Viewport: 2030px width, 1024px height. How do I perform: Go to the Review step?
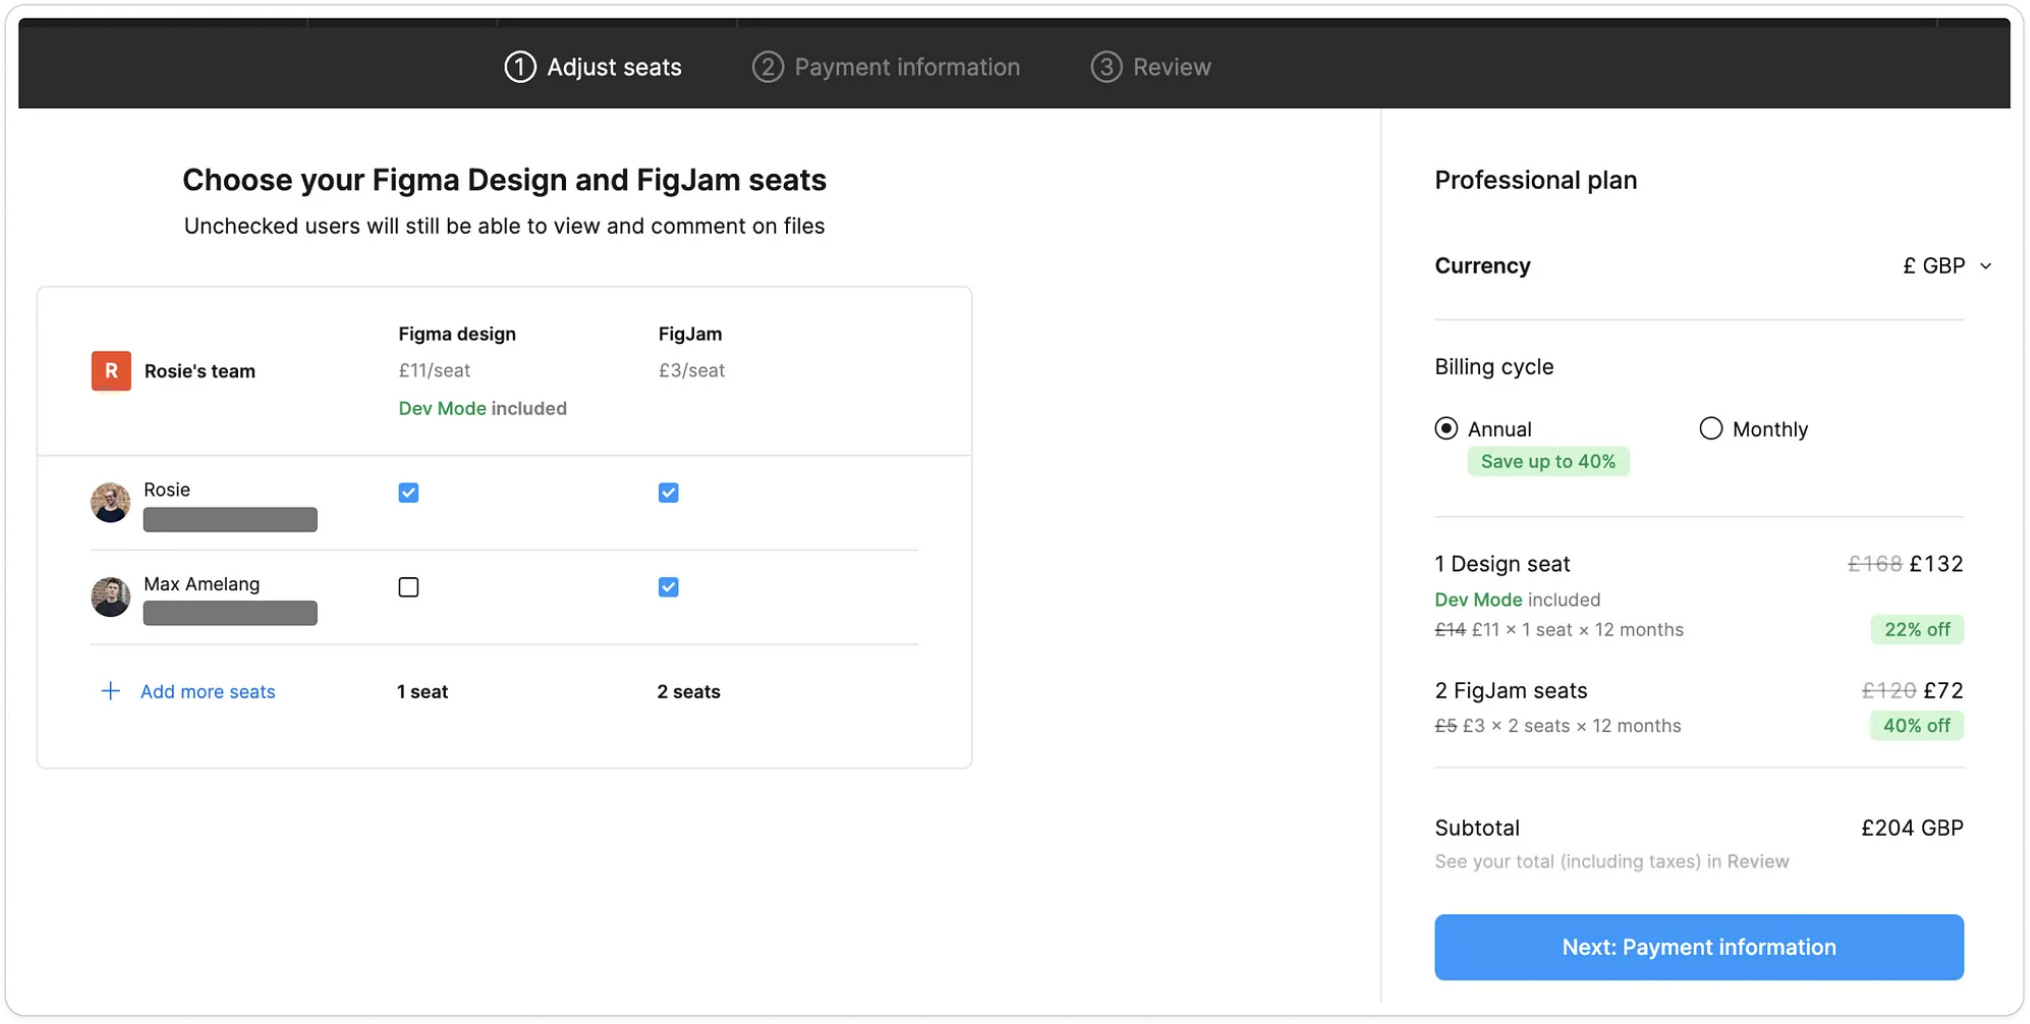click(x=1150, y=67)
